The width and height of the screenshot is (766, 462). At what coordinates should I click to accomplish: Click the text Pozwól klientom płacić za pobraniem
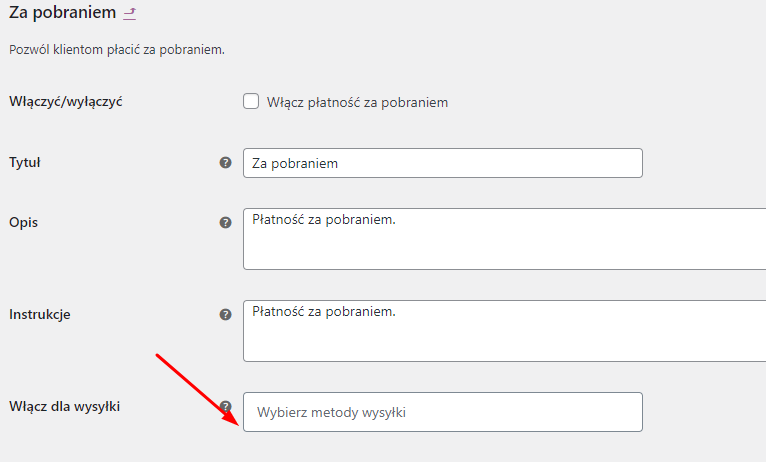point(117,50)
